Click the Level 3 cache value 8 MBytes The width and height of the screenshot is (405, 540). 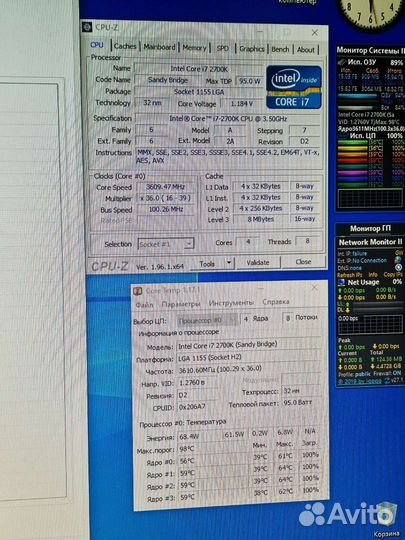click(261, 219)
